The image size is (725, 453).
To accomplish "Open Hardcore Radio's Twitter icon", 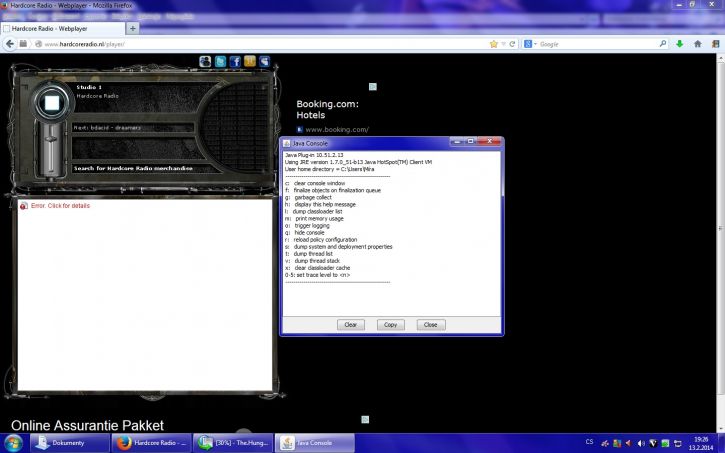I will point(220,61).
